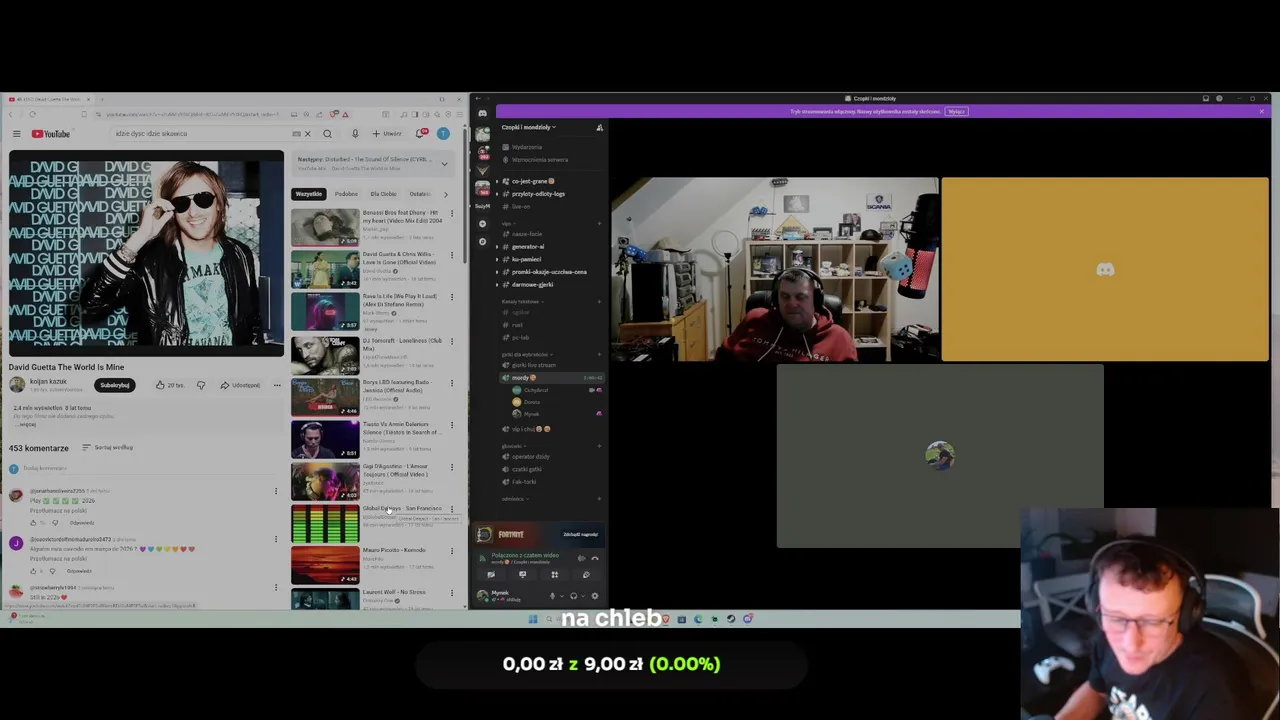
Task: Click Utwórz create button
Action: (387, 133)
